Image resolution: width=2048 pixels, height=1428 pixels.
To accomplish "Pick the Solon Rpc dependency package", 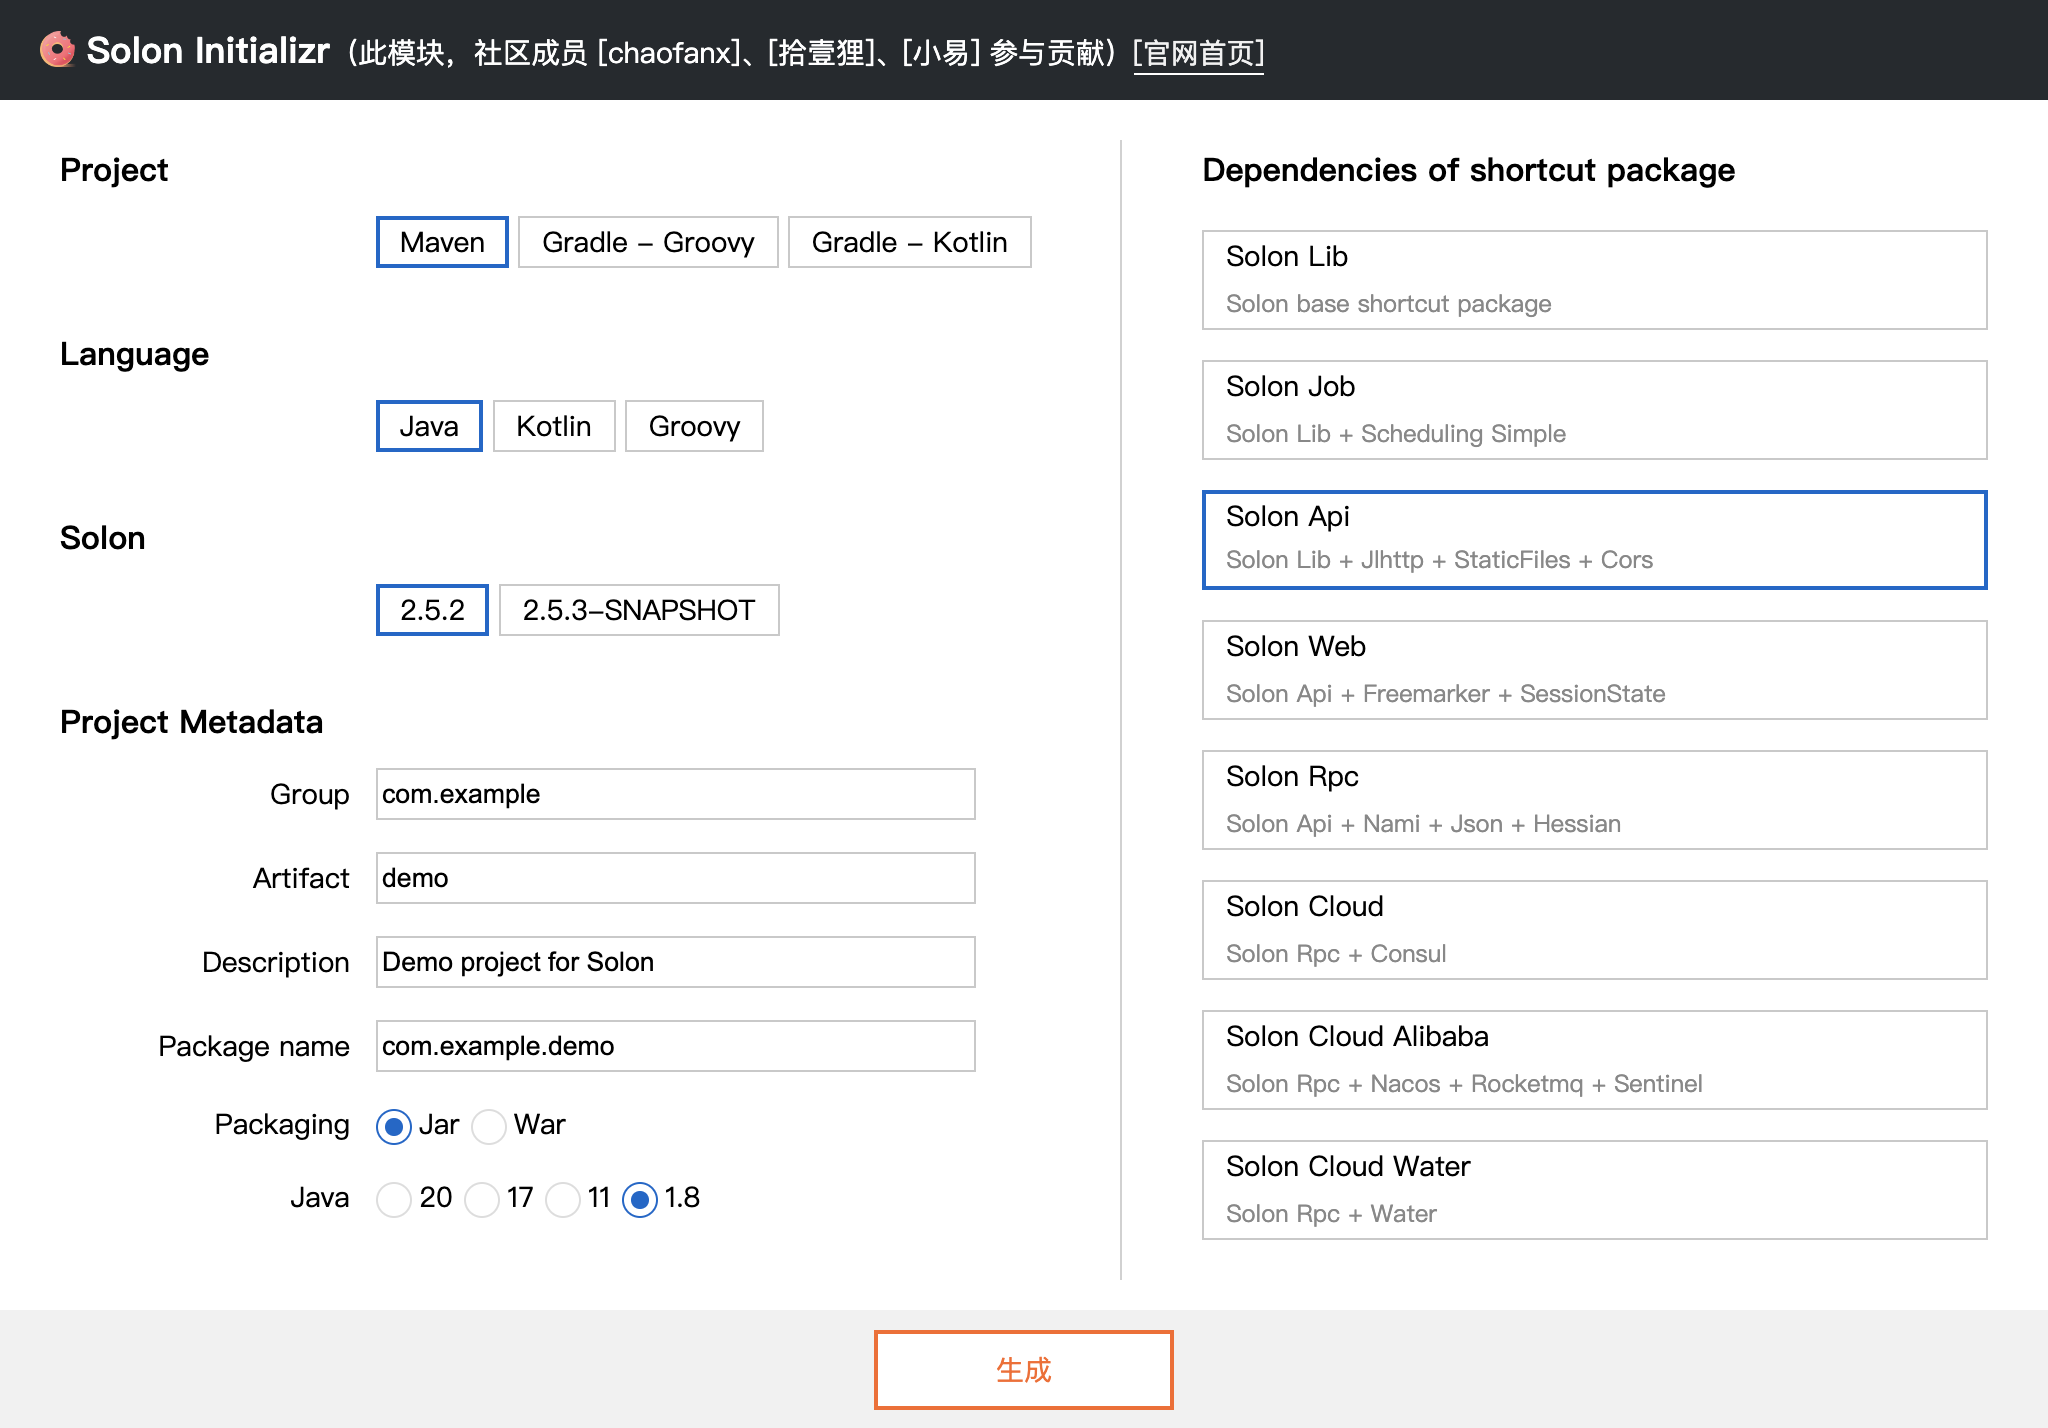I will (1594, 800).
